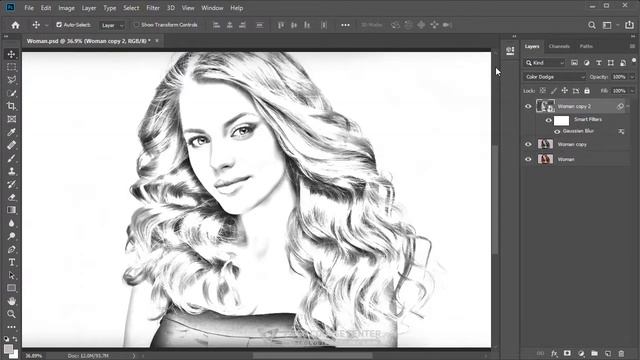The image size is (640, 360).
Task: Select the Crop tool
Action: [11, 106]
